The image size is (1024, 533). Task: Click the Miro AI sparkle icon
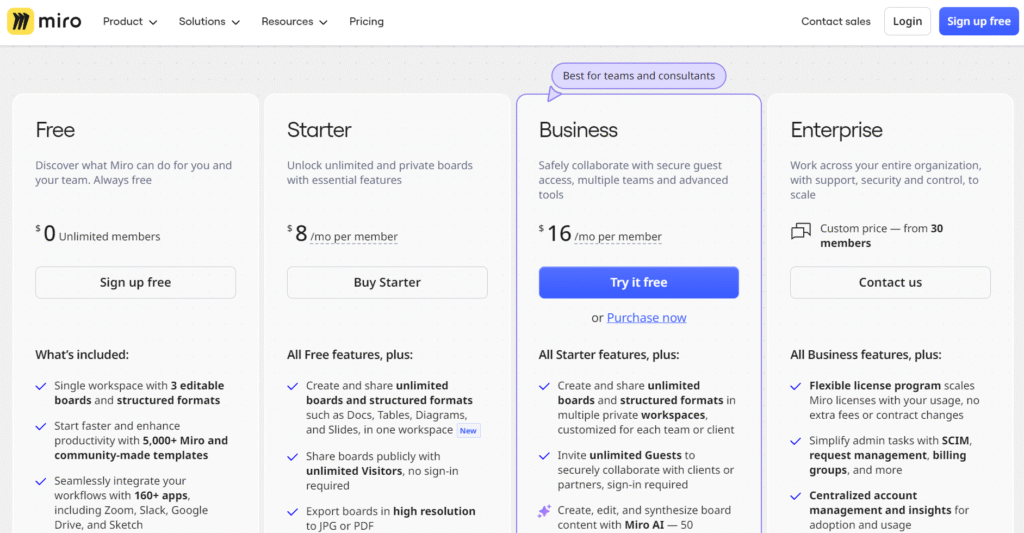(x=544, y=511)
